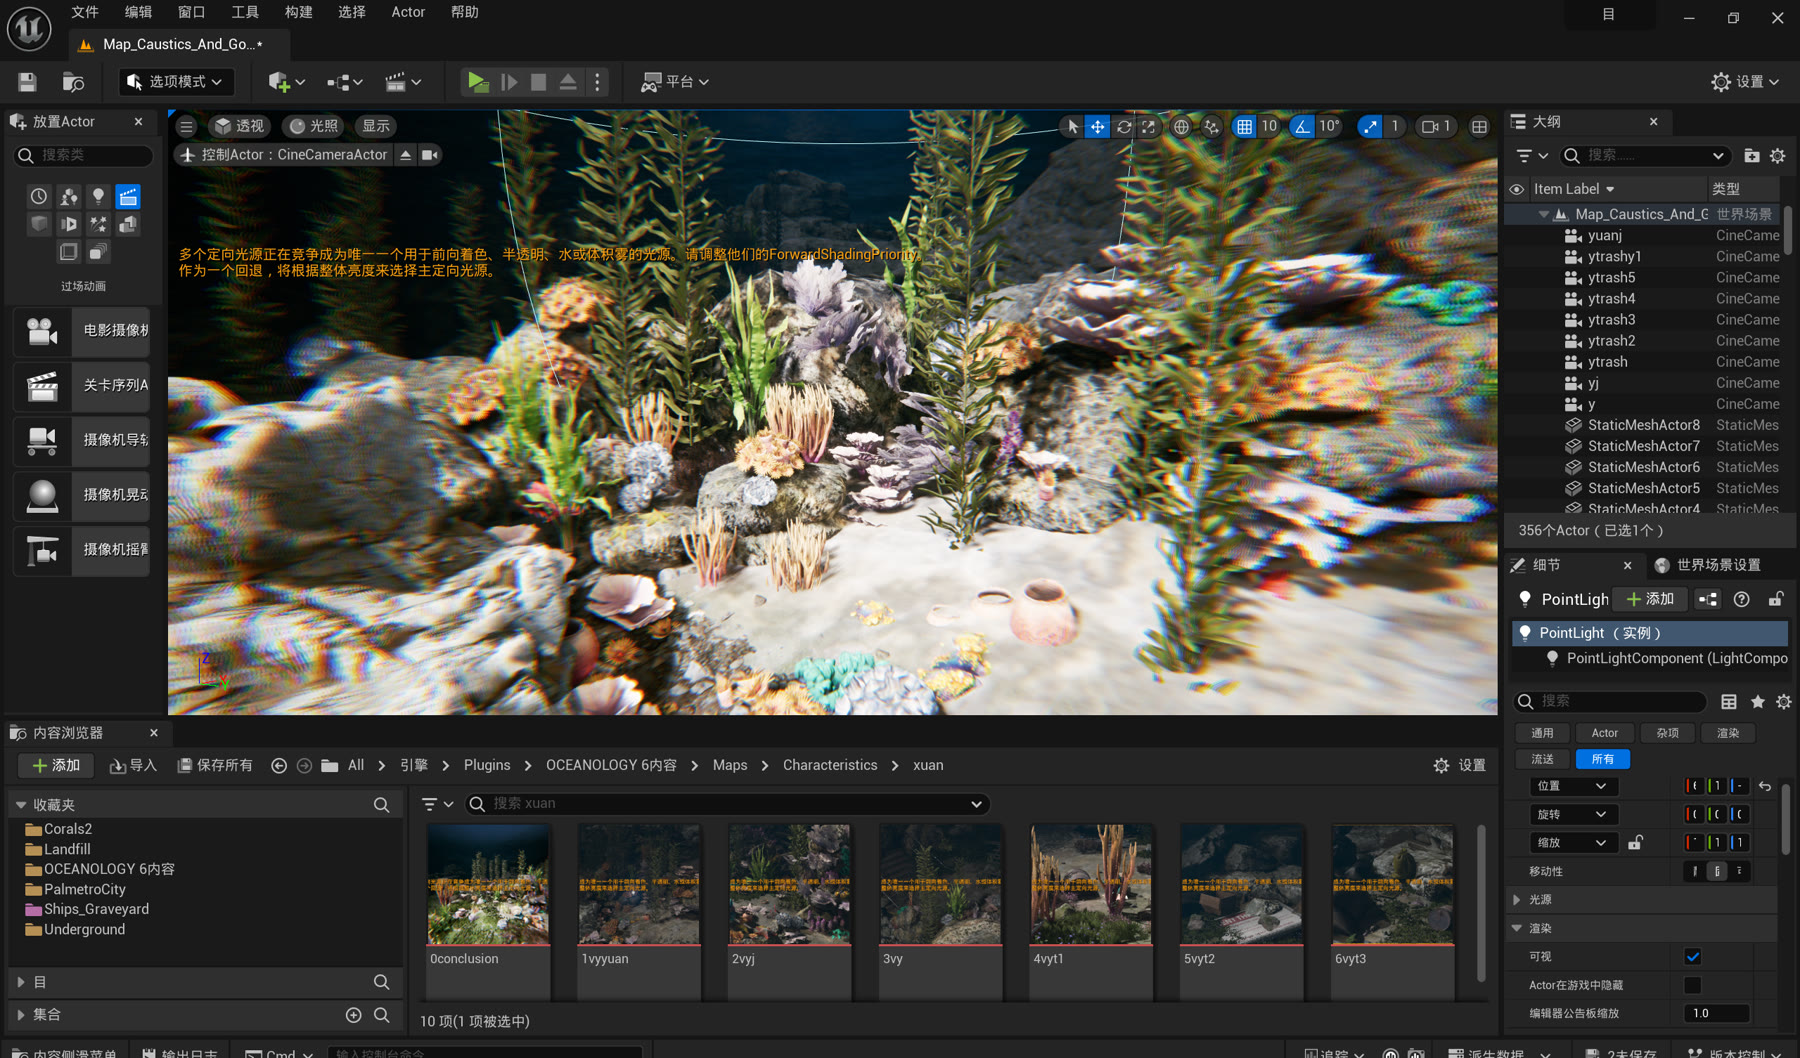Viewport: 1800px width, 1058px height.
Task: Toggle visibility column eye in Outliner
Action: pos(1516,189)
